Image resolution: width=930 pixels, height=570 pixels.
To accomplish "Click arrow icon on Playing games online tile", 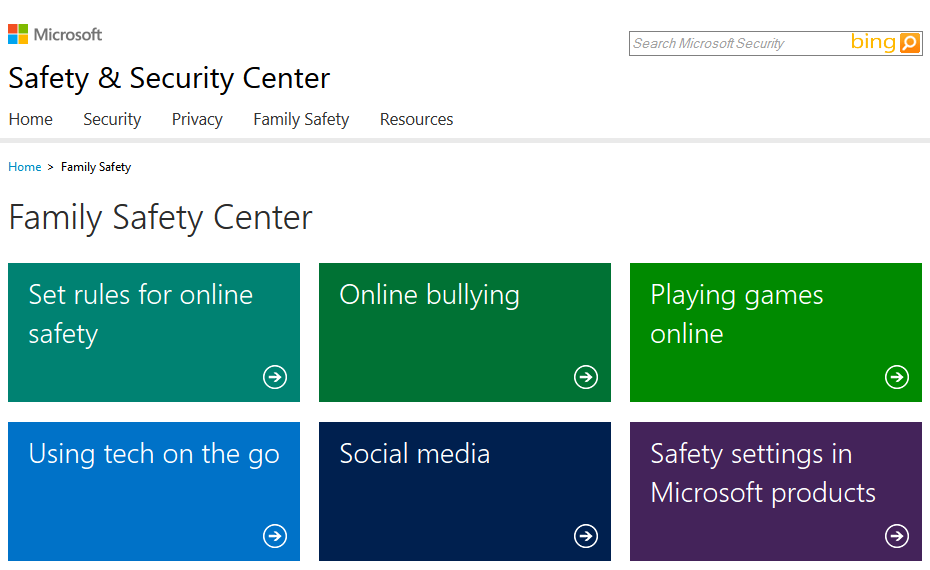I will [897, 377].
